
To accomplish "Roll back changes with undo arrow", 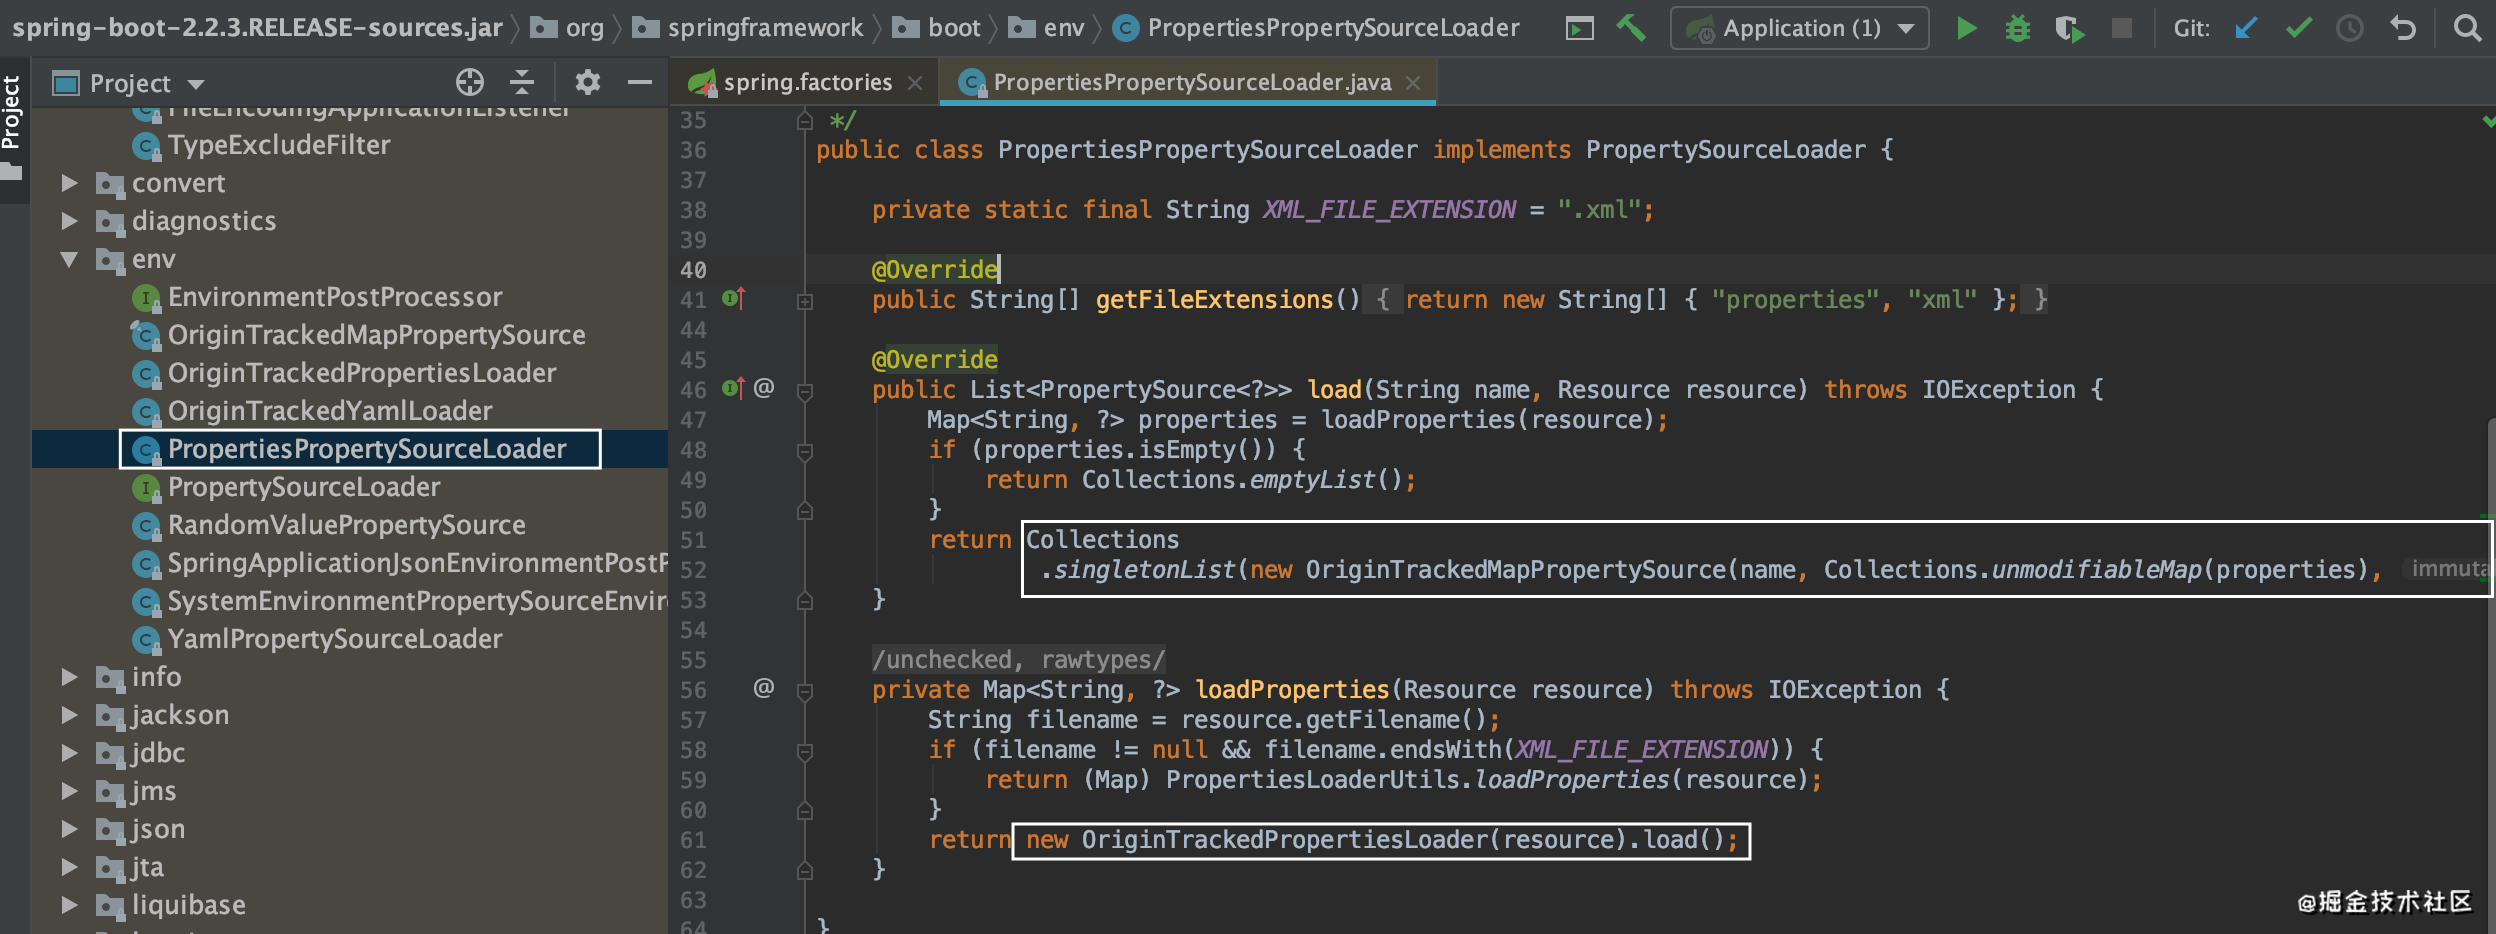I will 2403,28.
